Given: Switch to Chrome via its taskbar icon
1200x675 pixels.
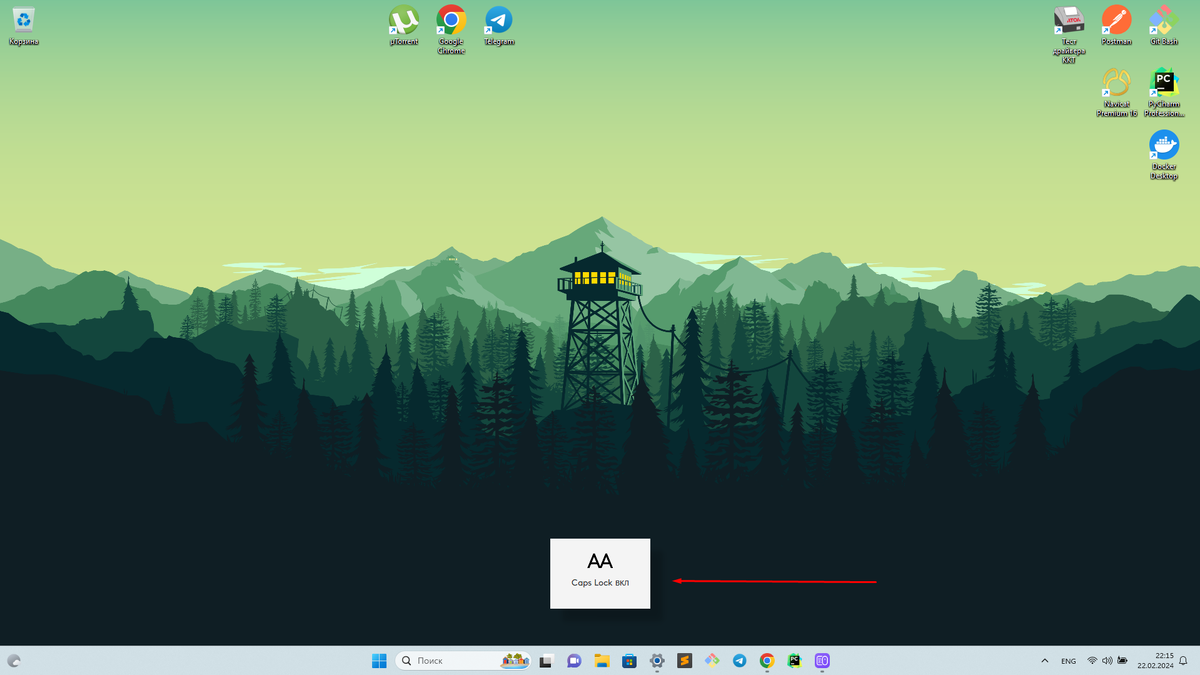Looking at the screenshot, I should [x=767, y=661].
